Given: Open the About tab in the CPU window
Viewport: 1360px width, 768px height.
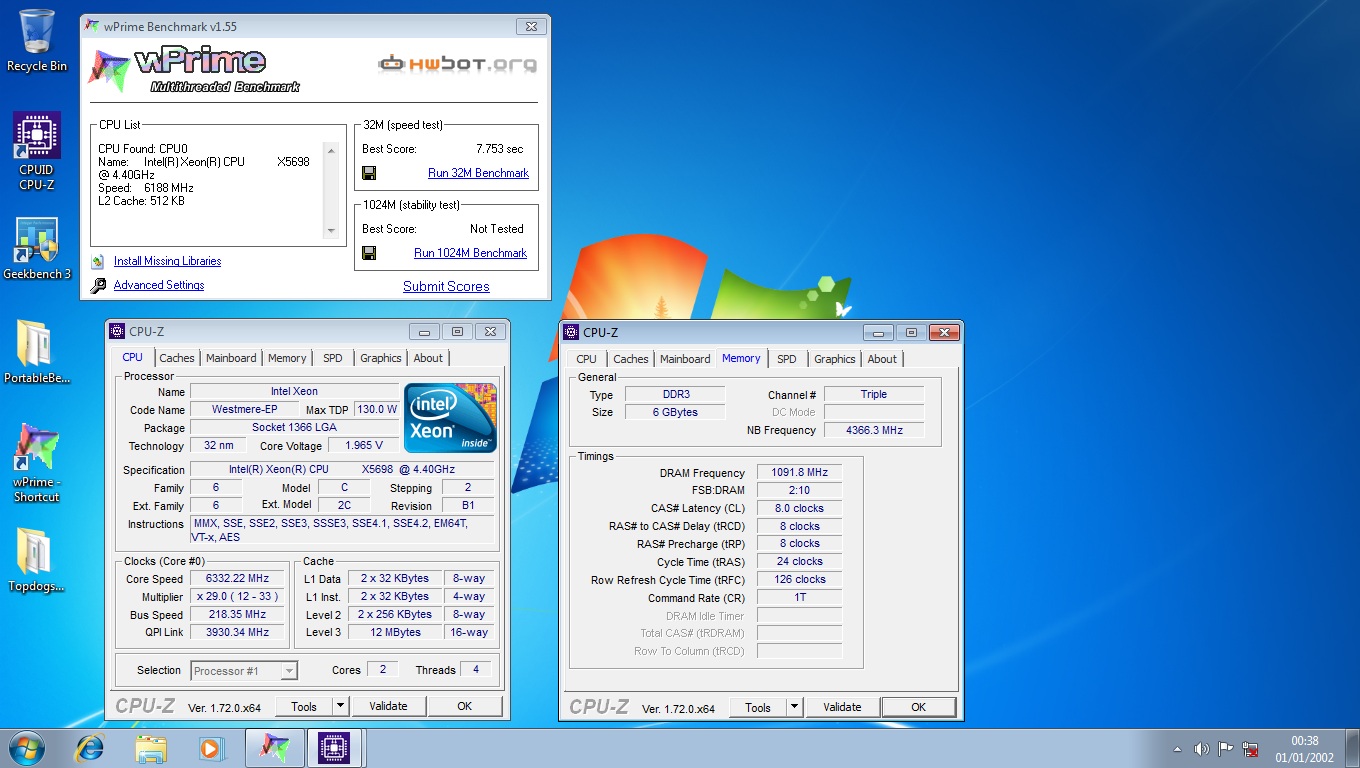Looking at the screenshot, I should [x=428, y=358].
